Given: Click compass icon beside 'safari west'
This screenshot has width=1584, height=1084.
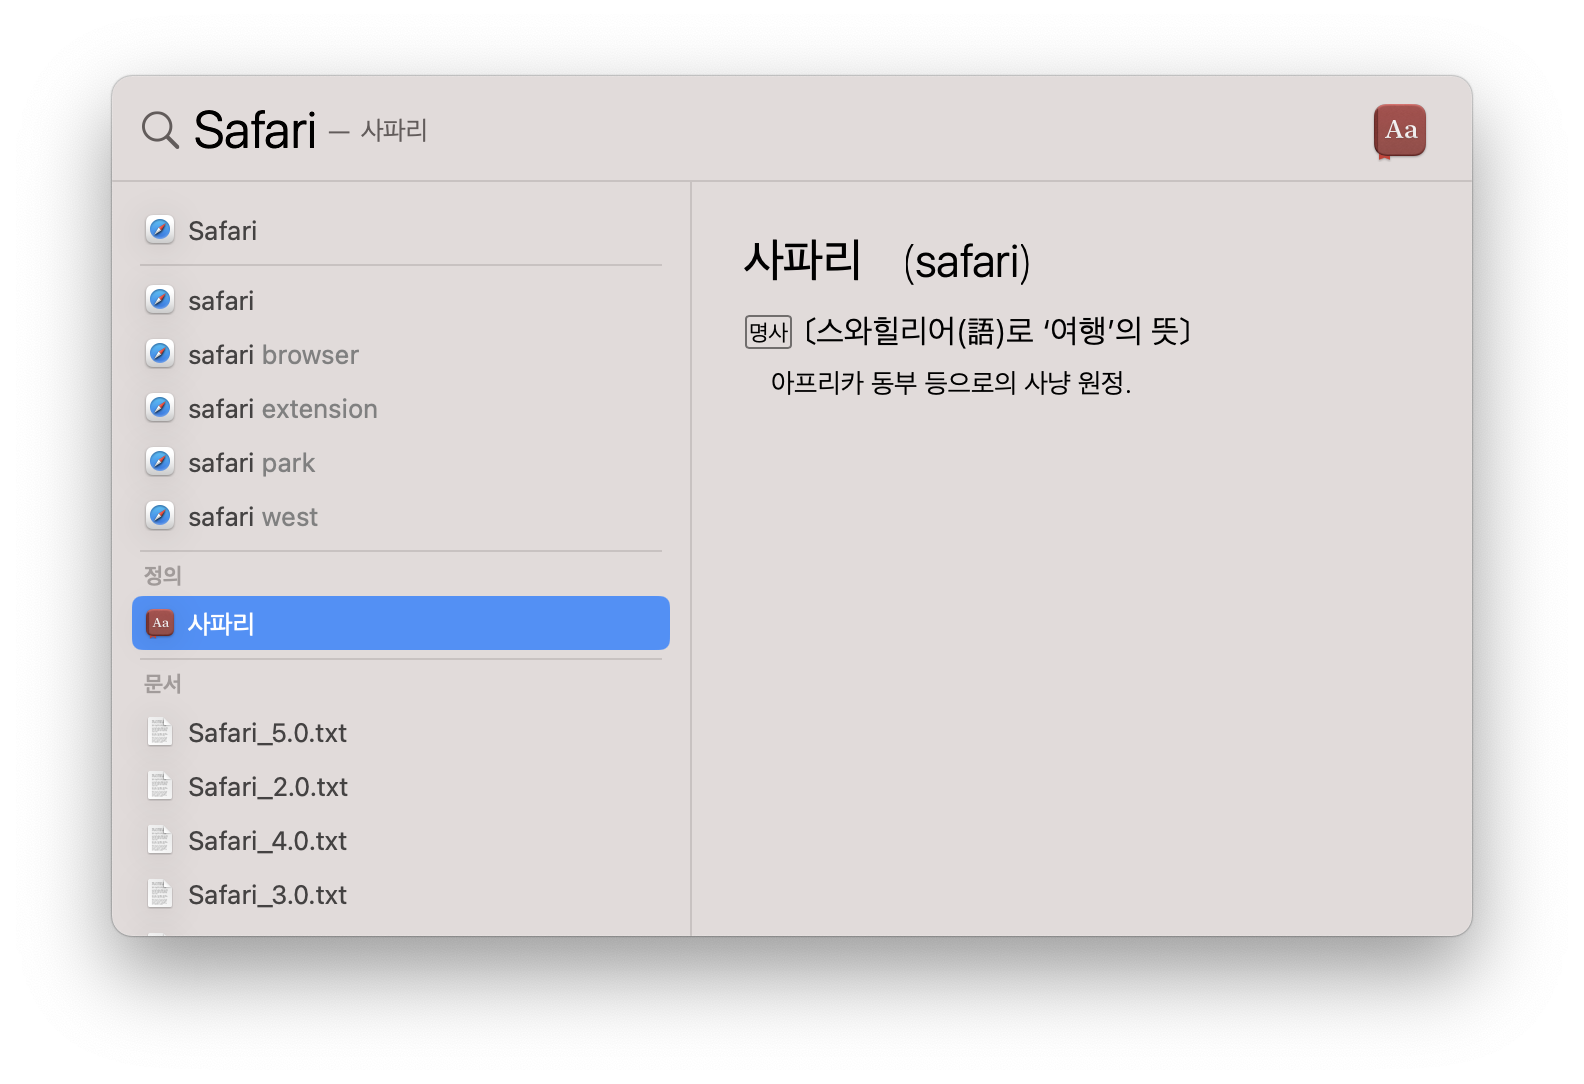Looking at the screenshot, I should (160, 516).
